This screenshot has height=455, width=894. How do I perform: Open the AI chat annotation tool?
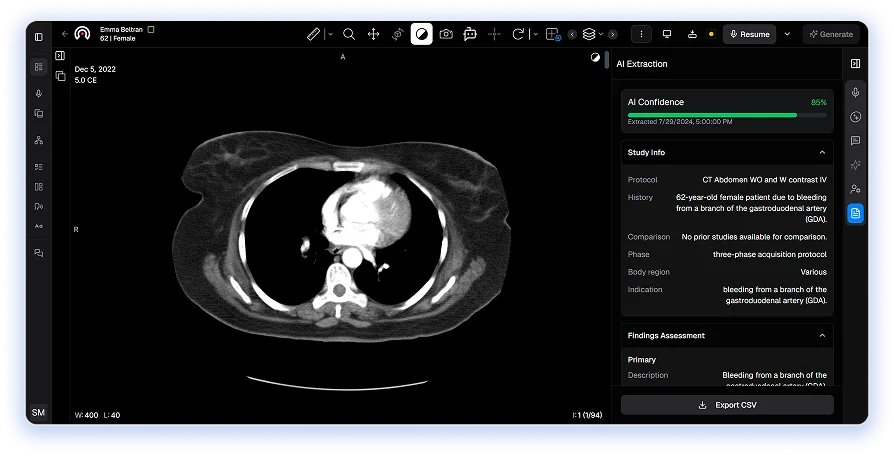coord(470,34)
